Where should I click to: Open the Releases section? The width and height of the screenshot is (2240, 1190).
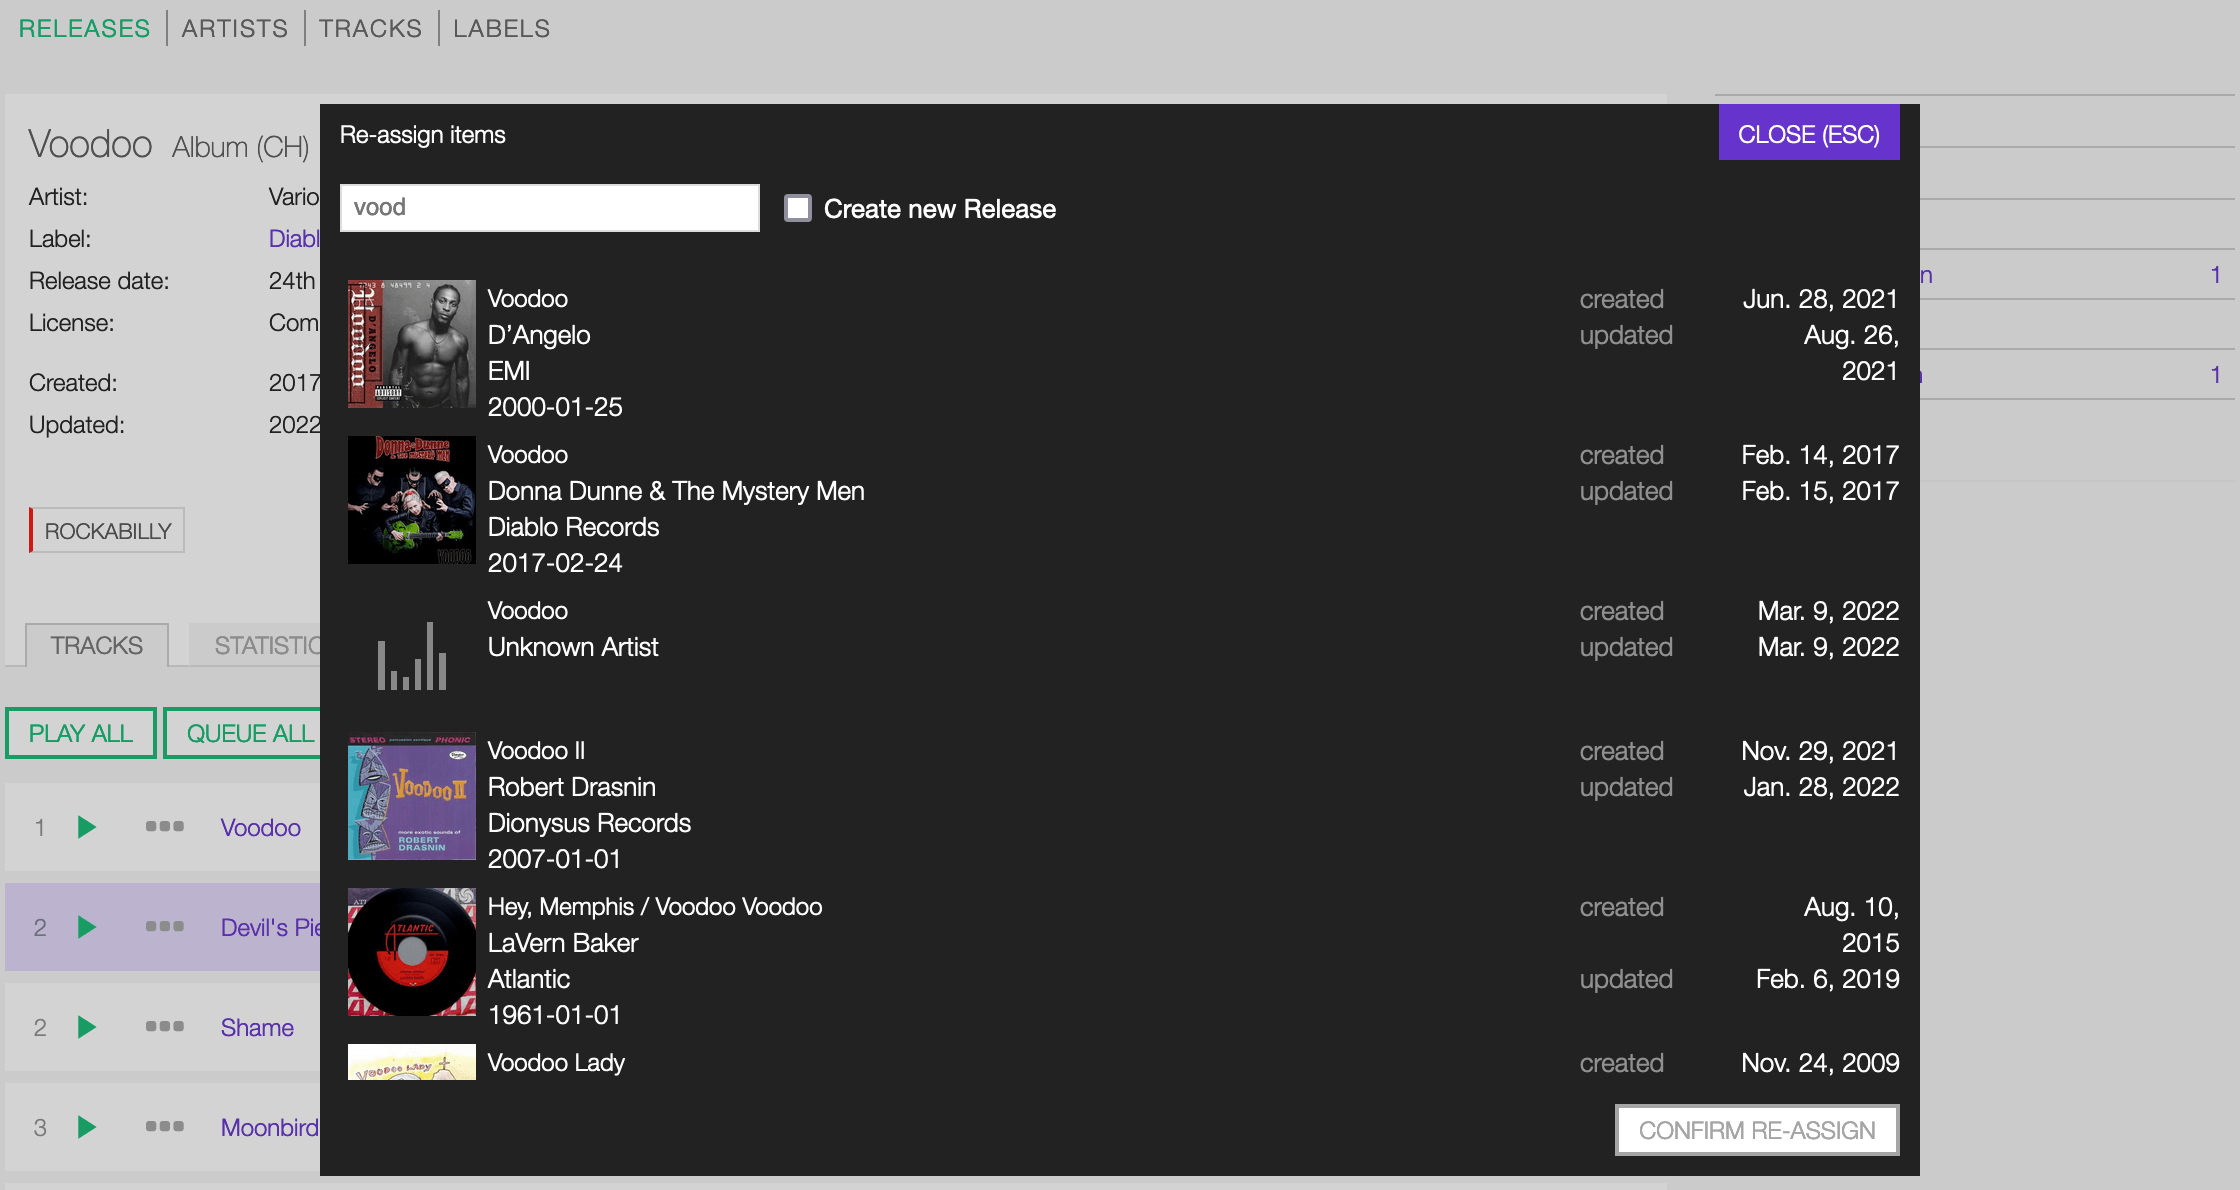[84, 28]
